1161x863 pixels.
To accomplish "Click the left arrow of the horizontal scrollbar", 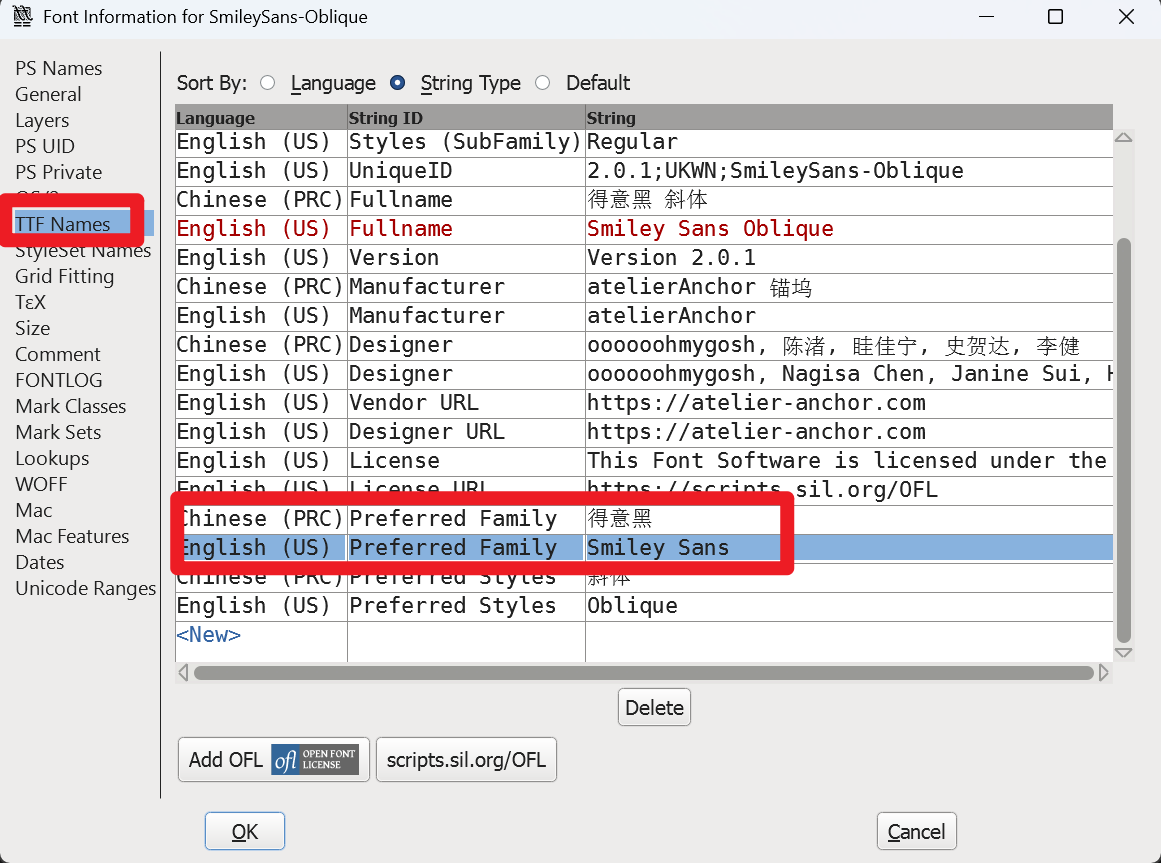I will pos(183,672).
